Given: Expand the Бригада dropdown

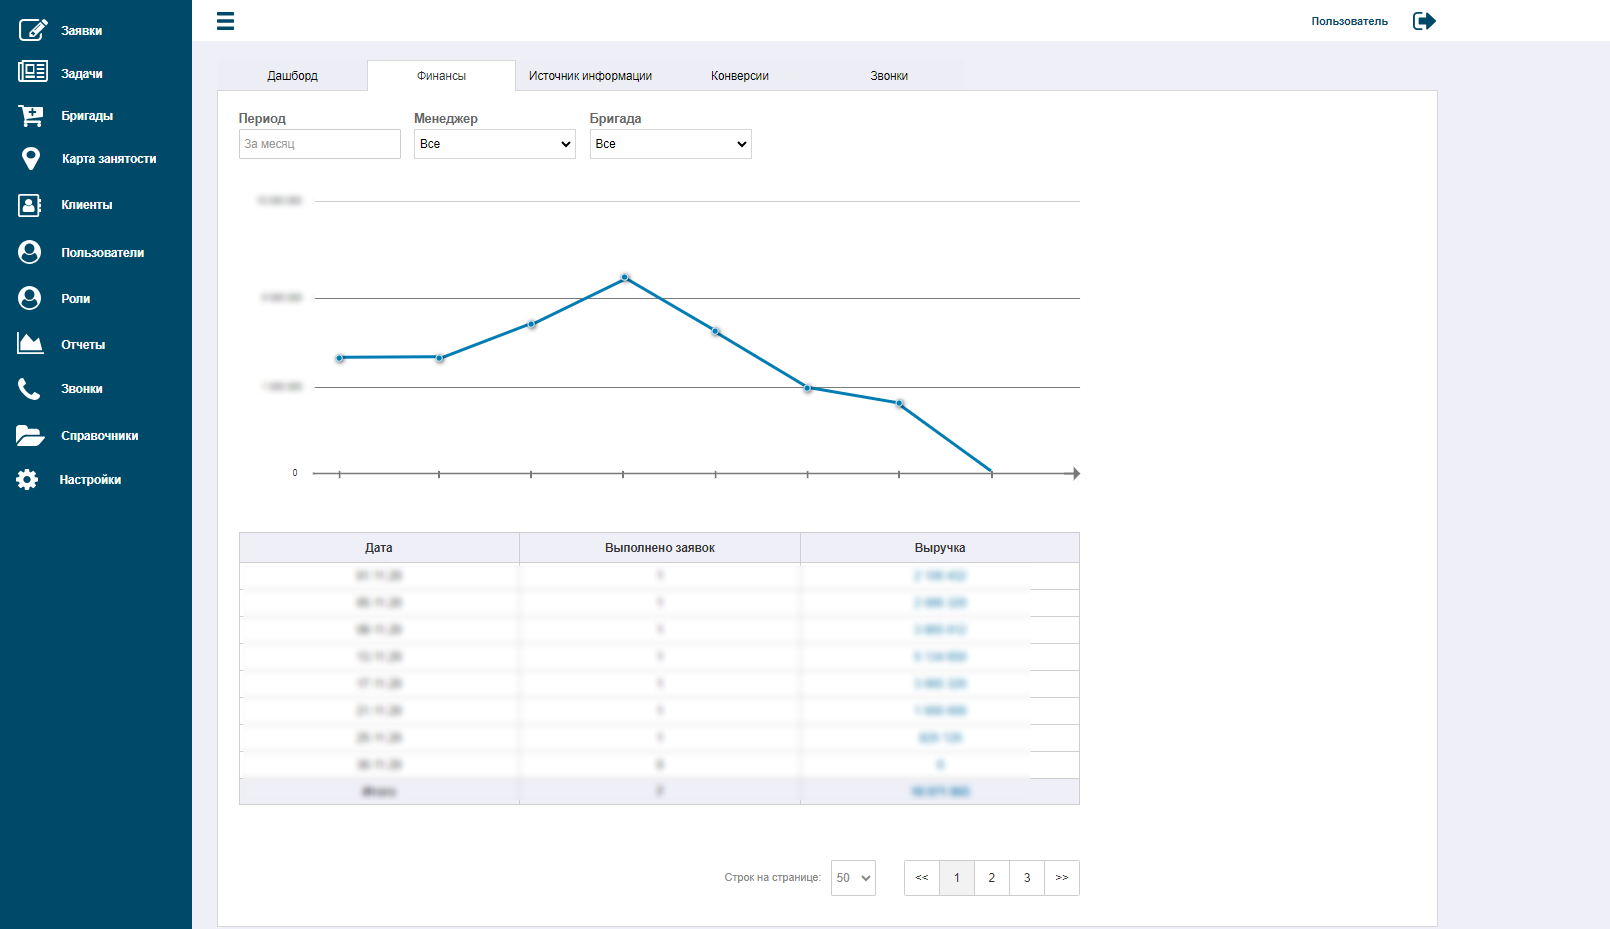Looking at the screenshot, I should click(670, 144).
